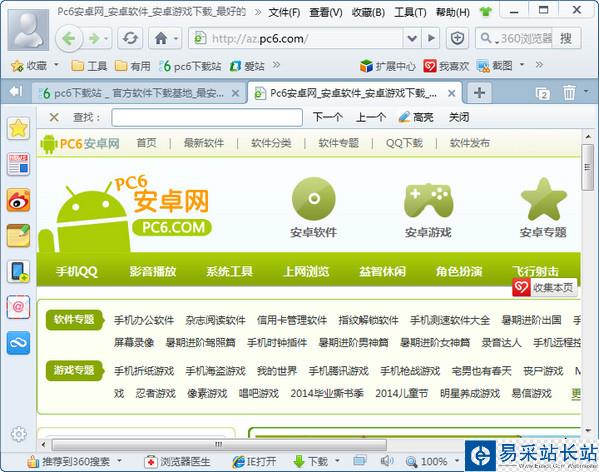Click the 收集本页 button

point(544,287)
